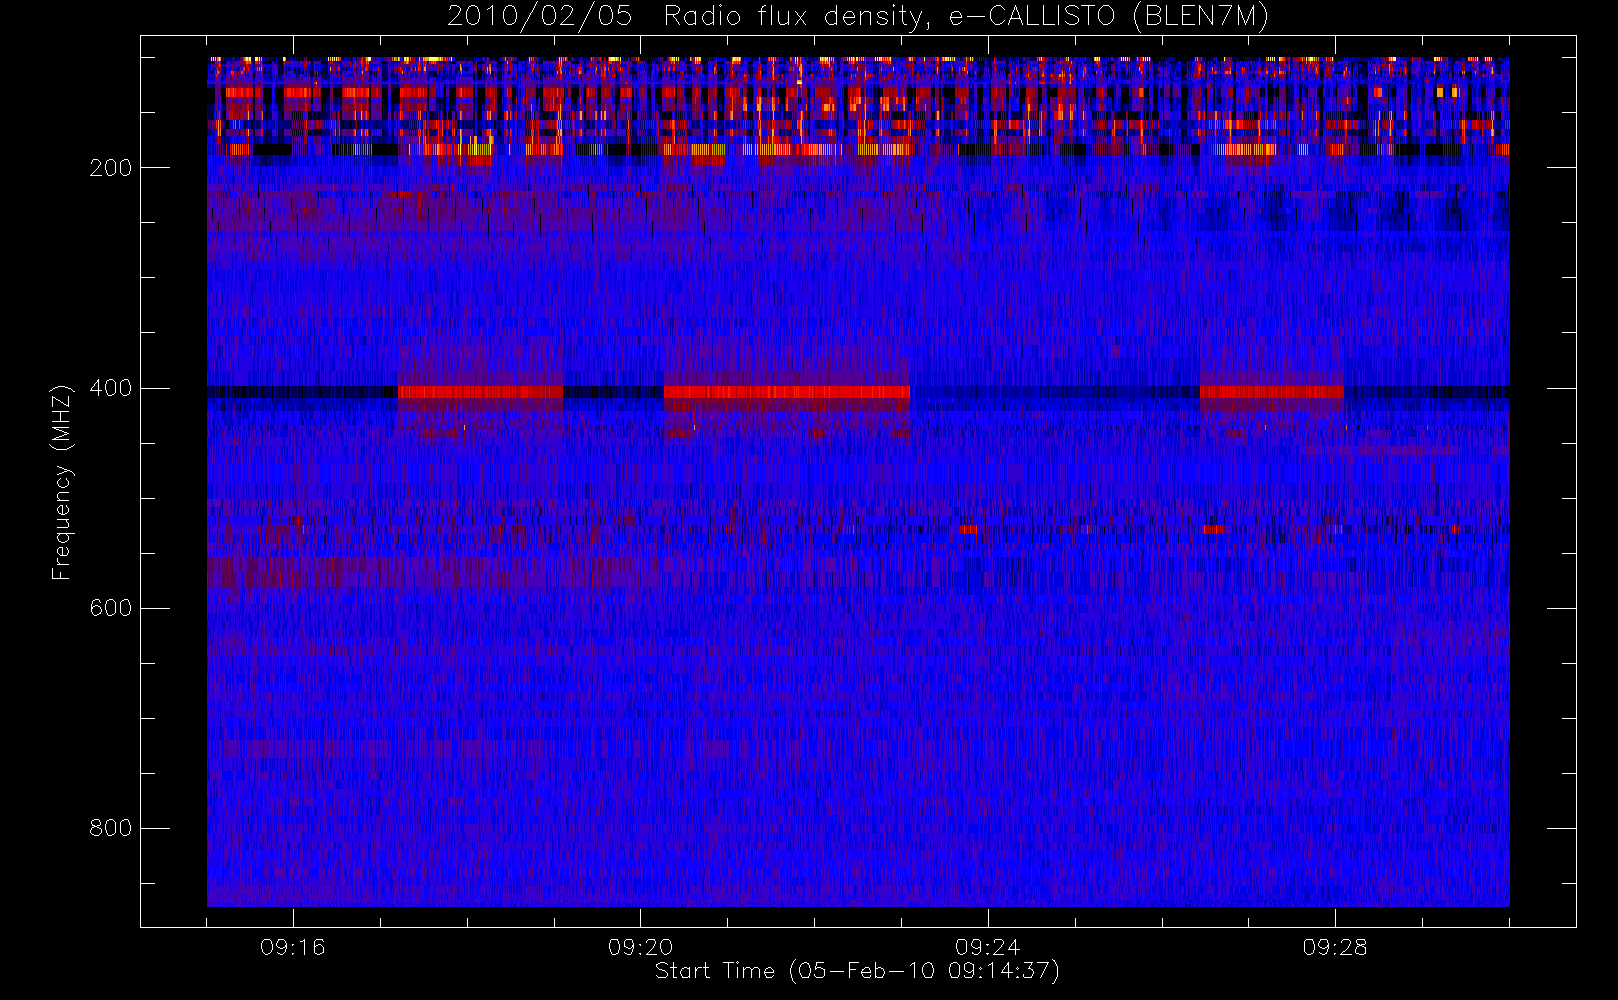
Task: Click the 09:28 time tick label
Action: [1335, 947]
